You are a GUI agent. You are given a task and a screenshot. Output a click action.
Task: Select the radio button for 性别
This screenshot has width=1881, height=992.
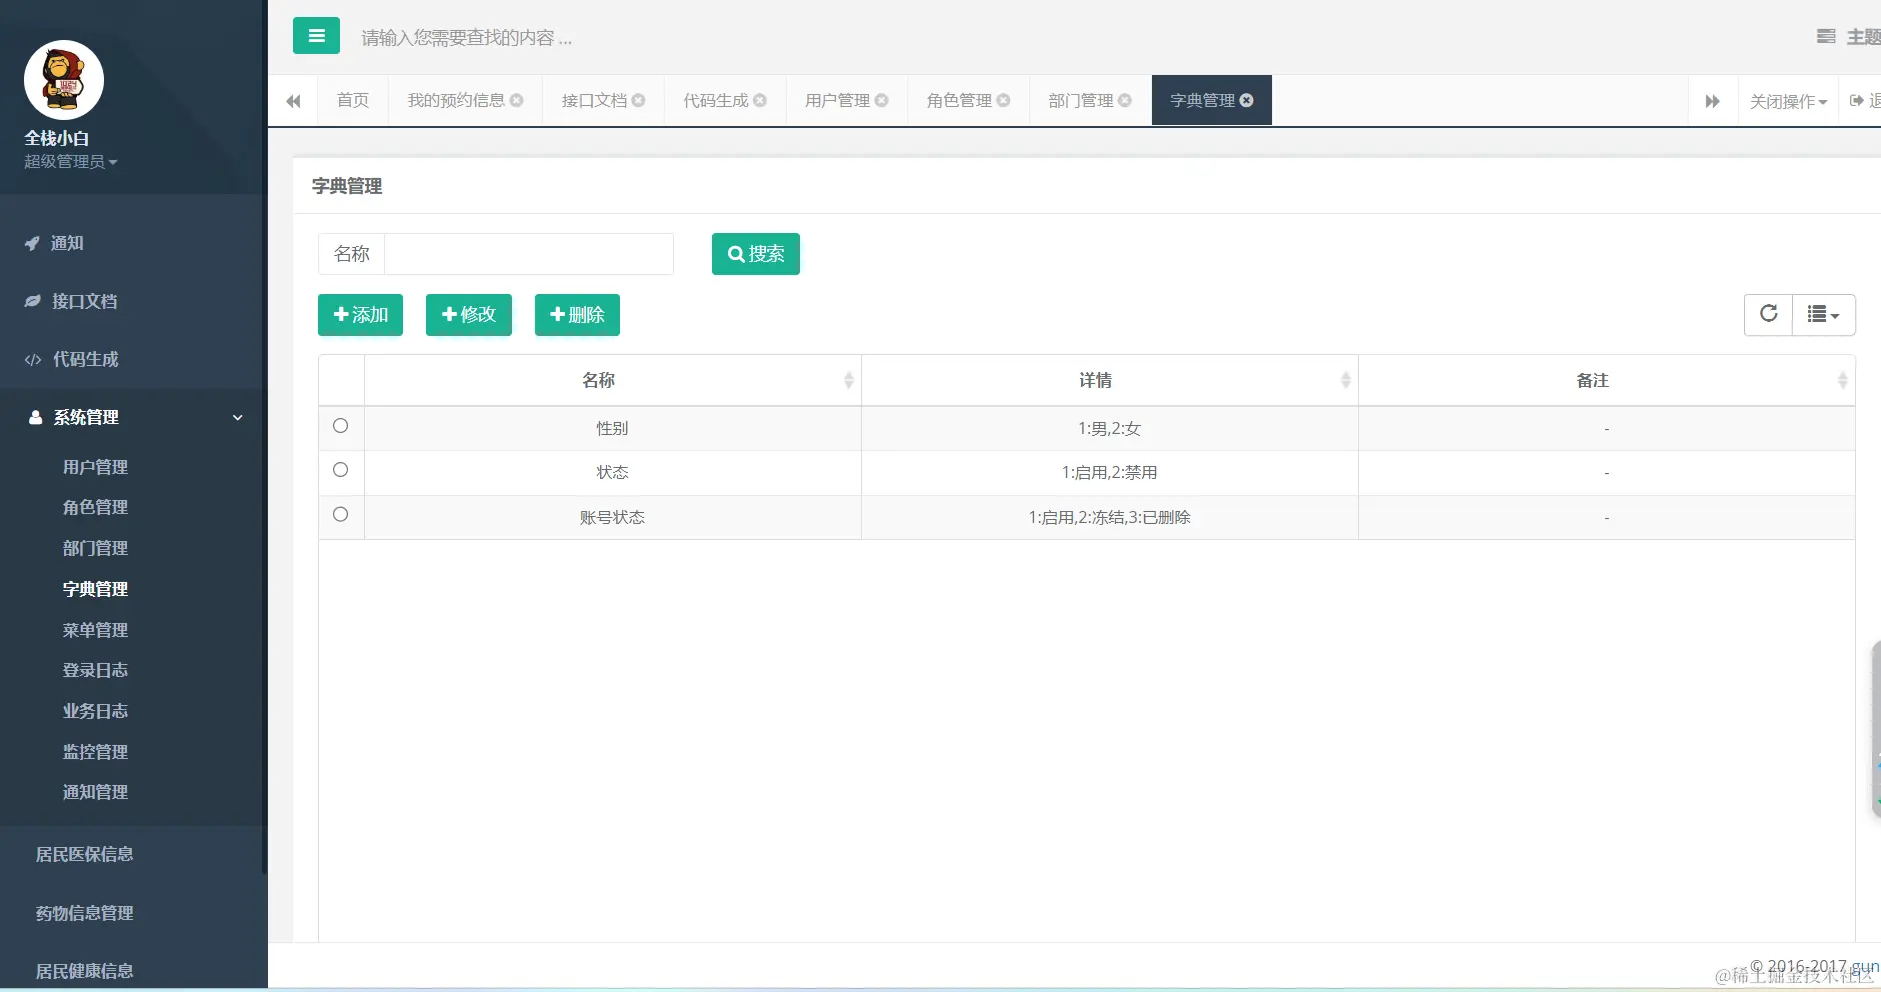341,426
